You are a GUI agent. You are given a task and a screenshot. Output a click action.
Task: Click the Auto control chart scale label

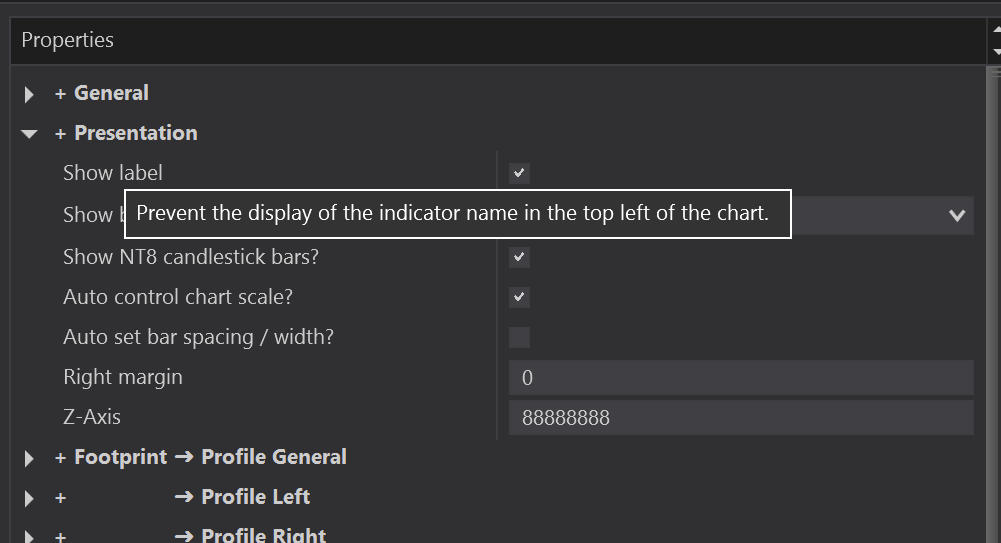(x=177, y=297)
